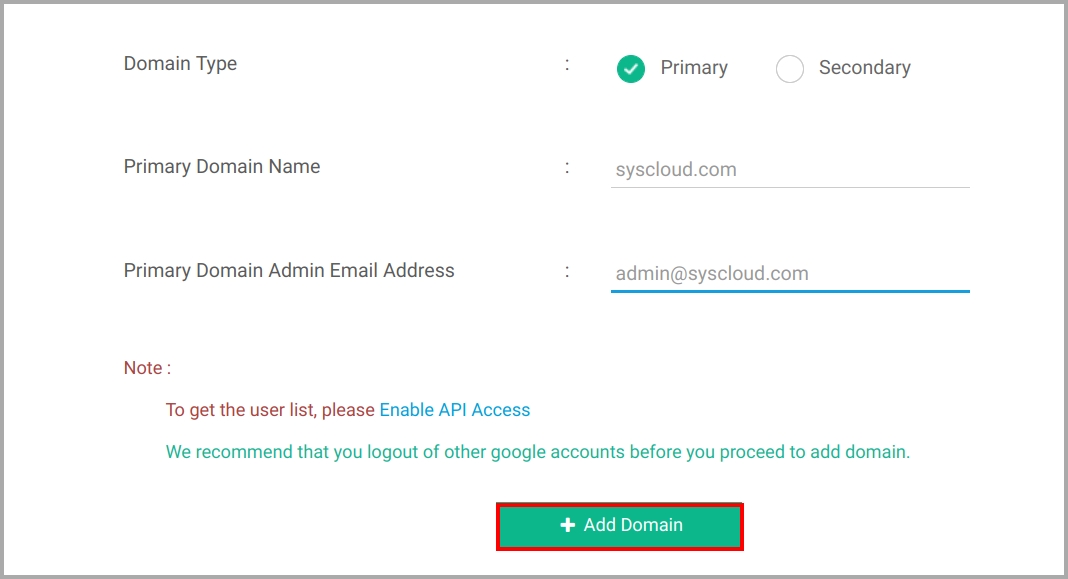Choose the Secondary domain type radio circle
This screenshot has width=1068, height=579.
pos(789,68)
